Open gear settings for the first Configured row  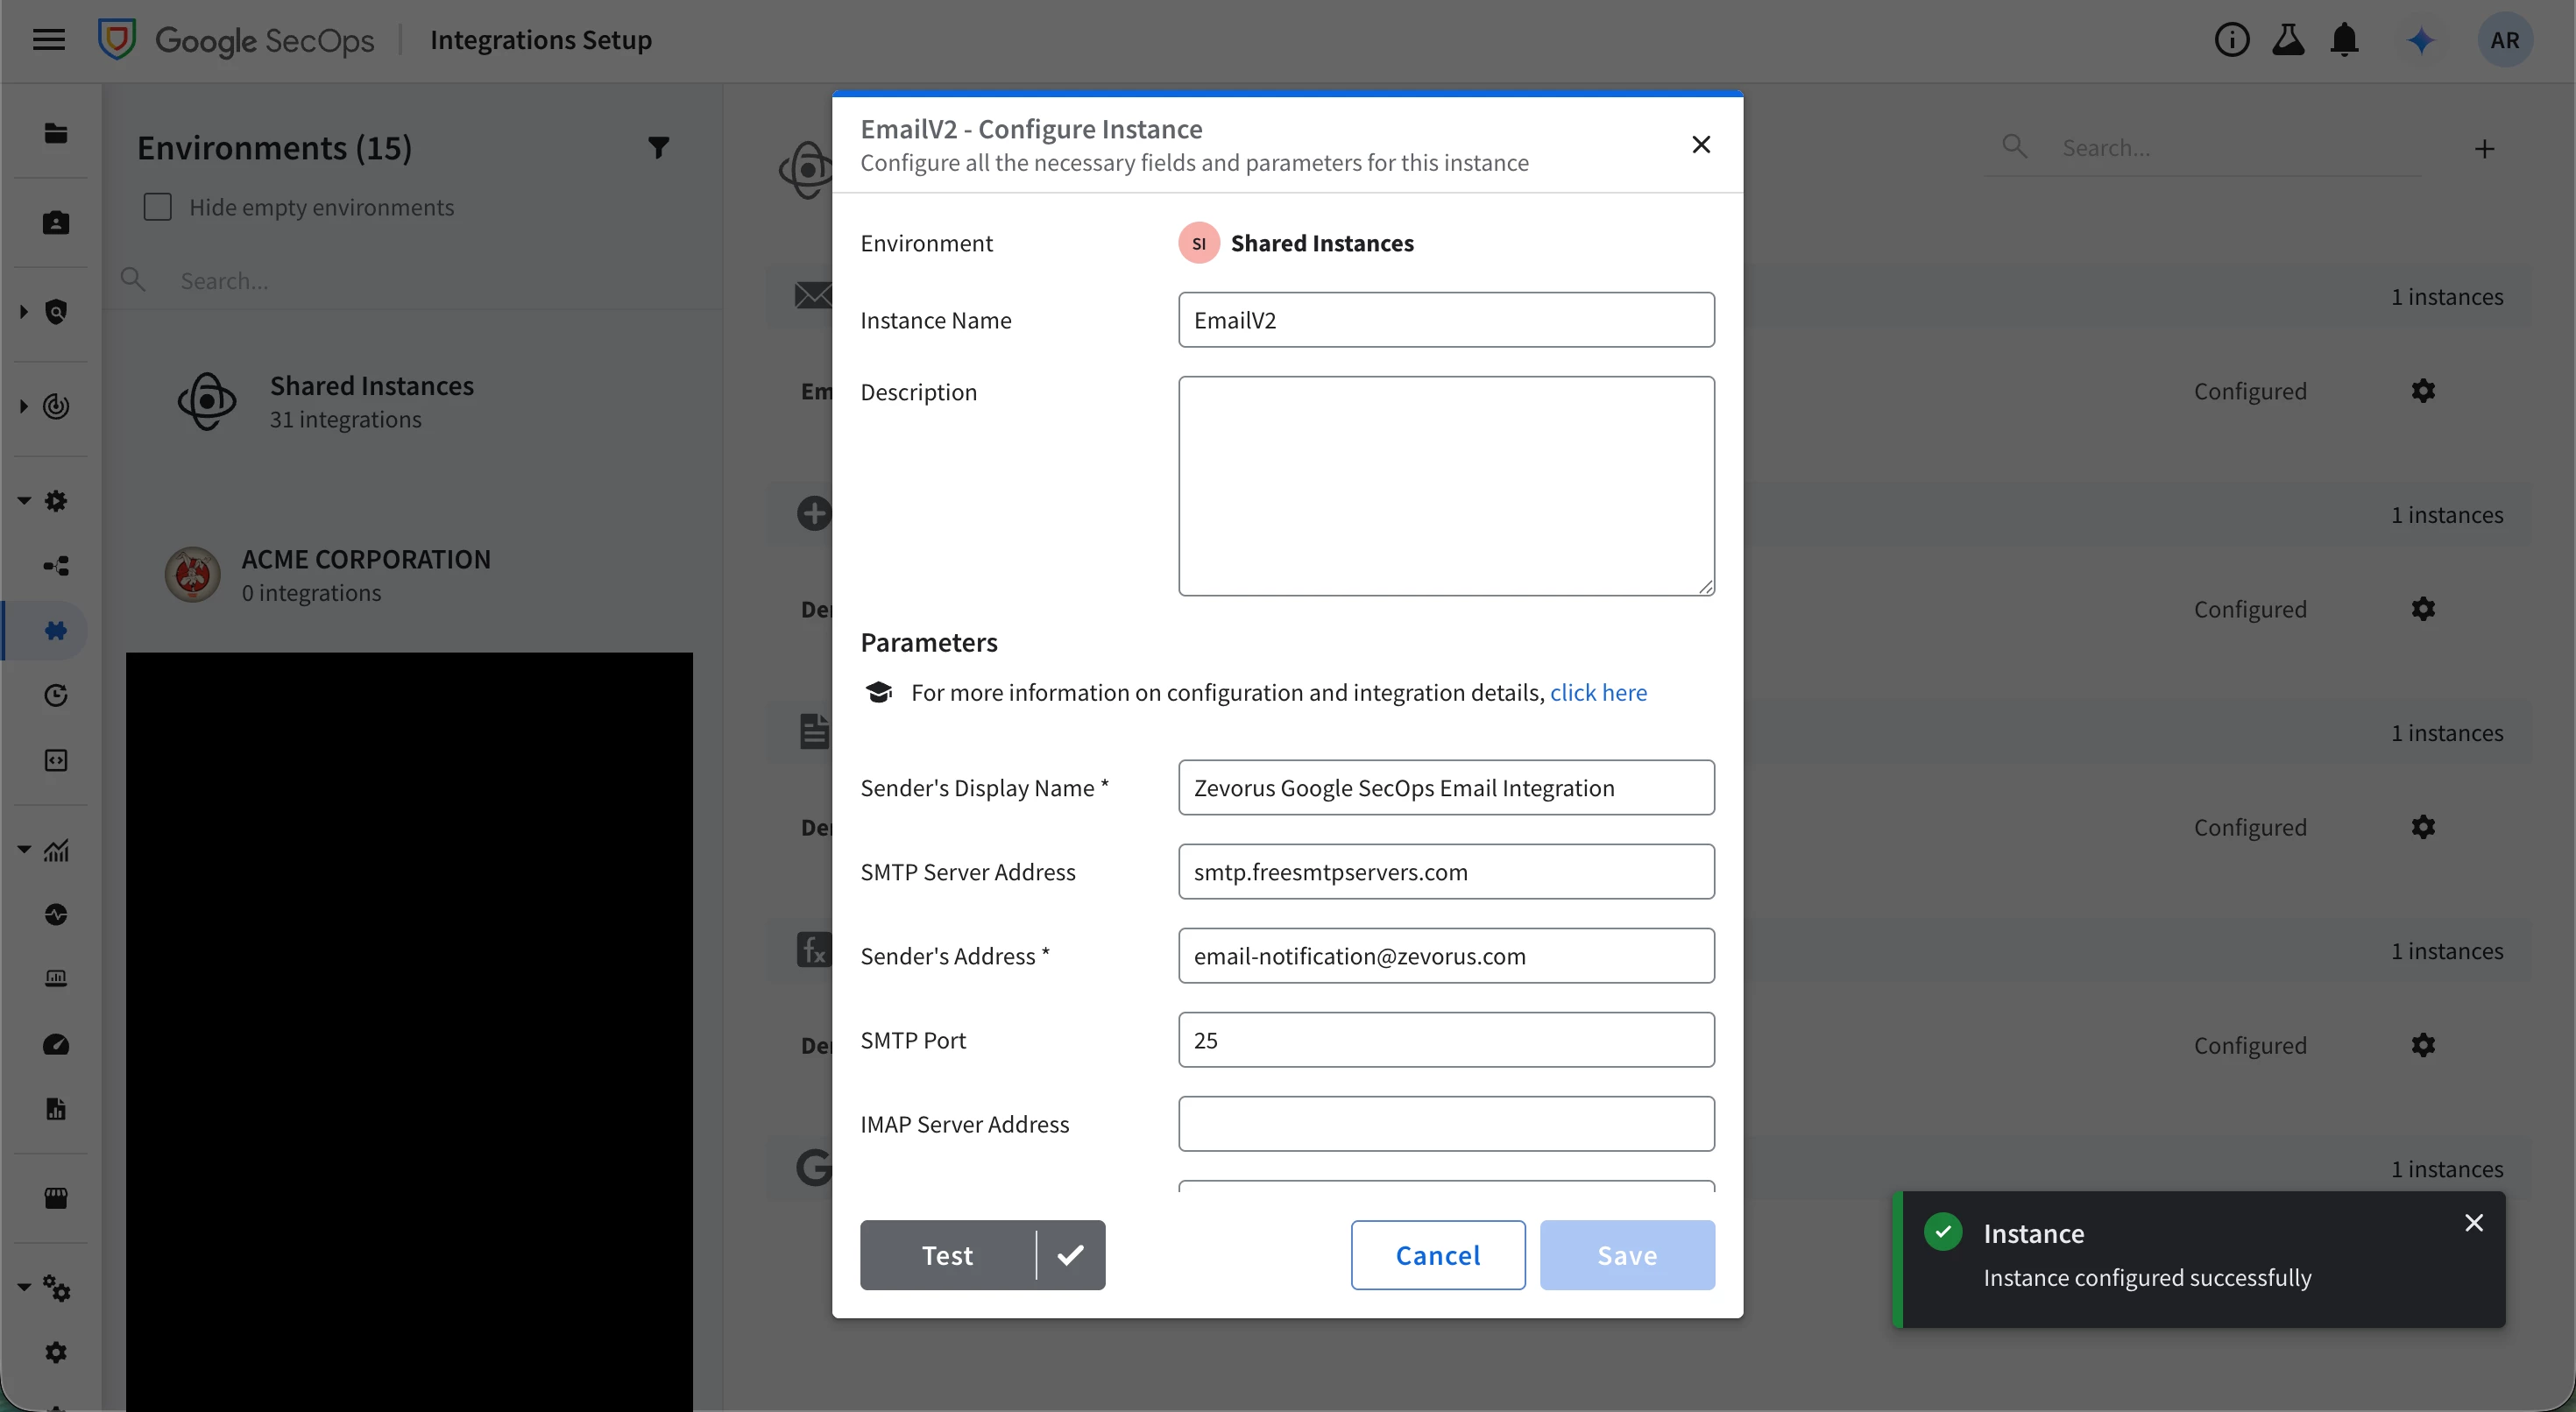pos(2422,391)
